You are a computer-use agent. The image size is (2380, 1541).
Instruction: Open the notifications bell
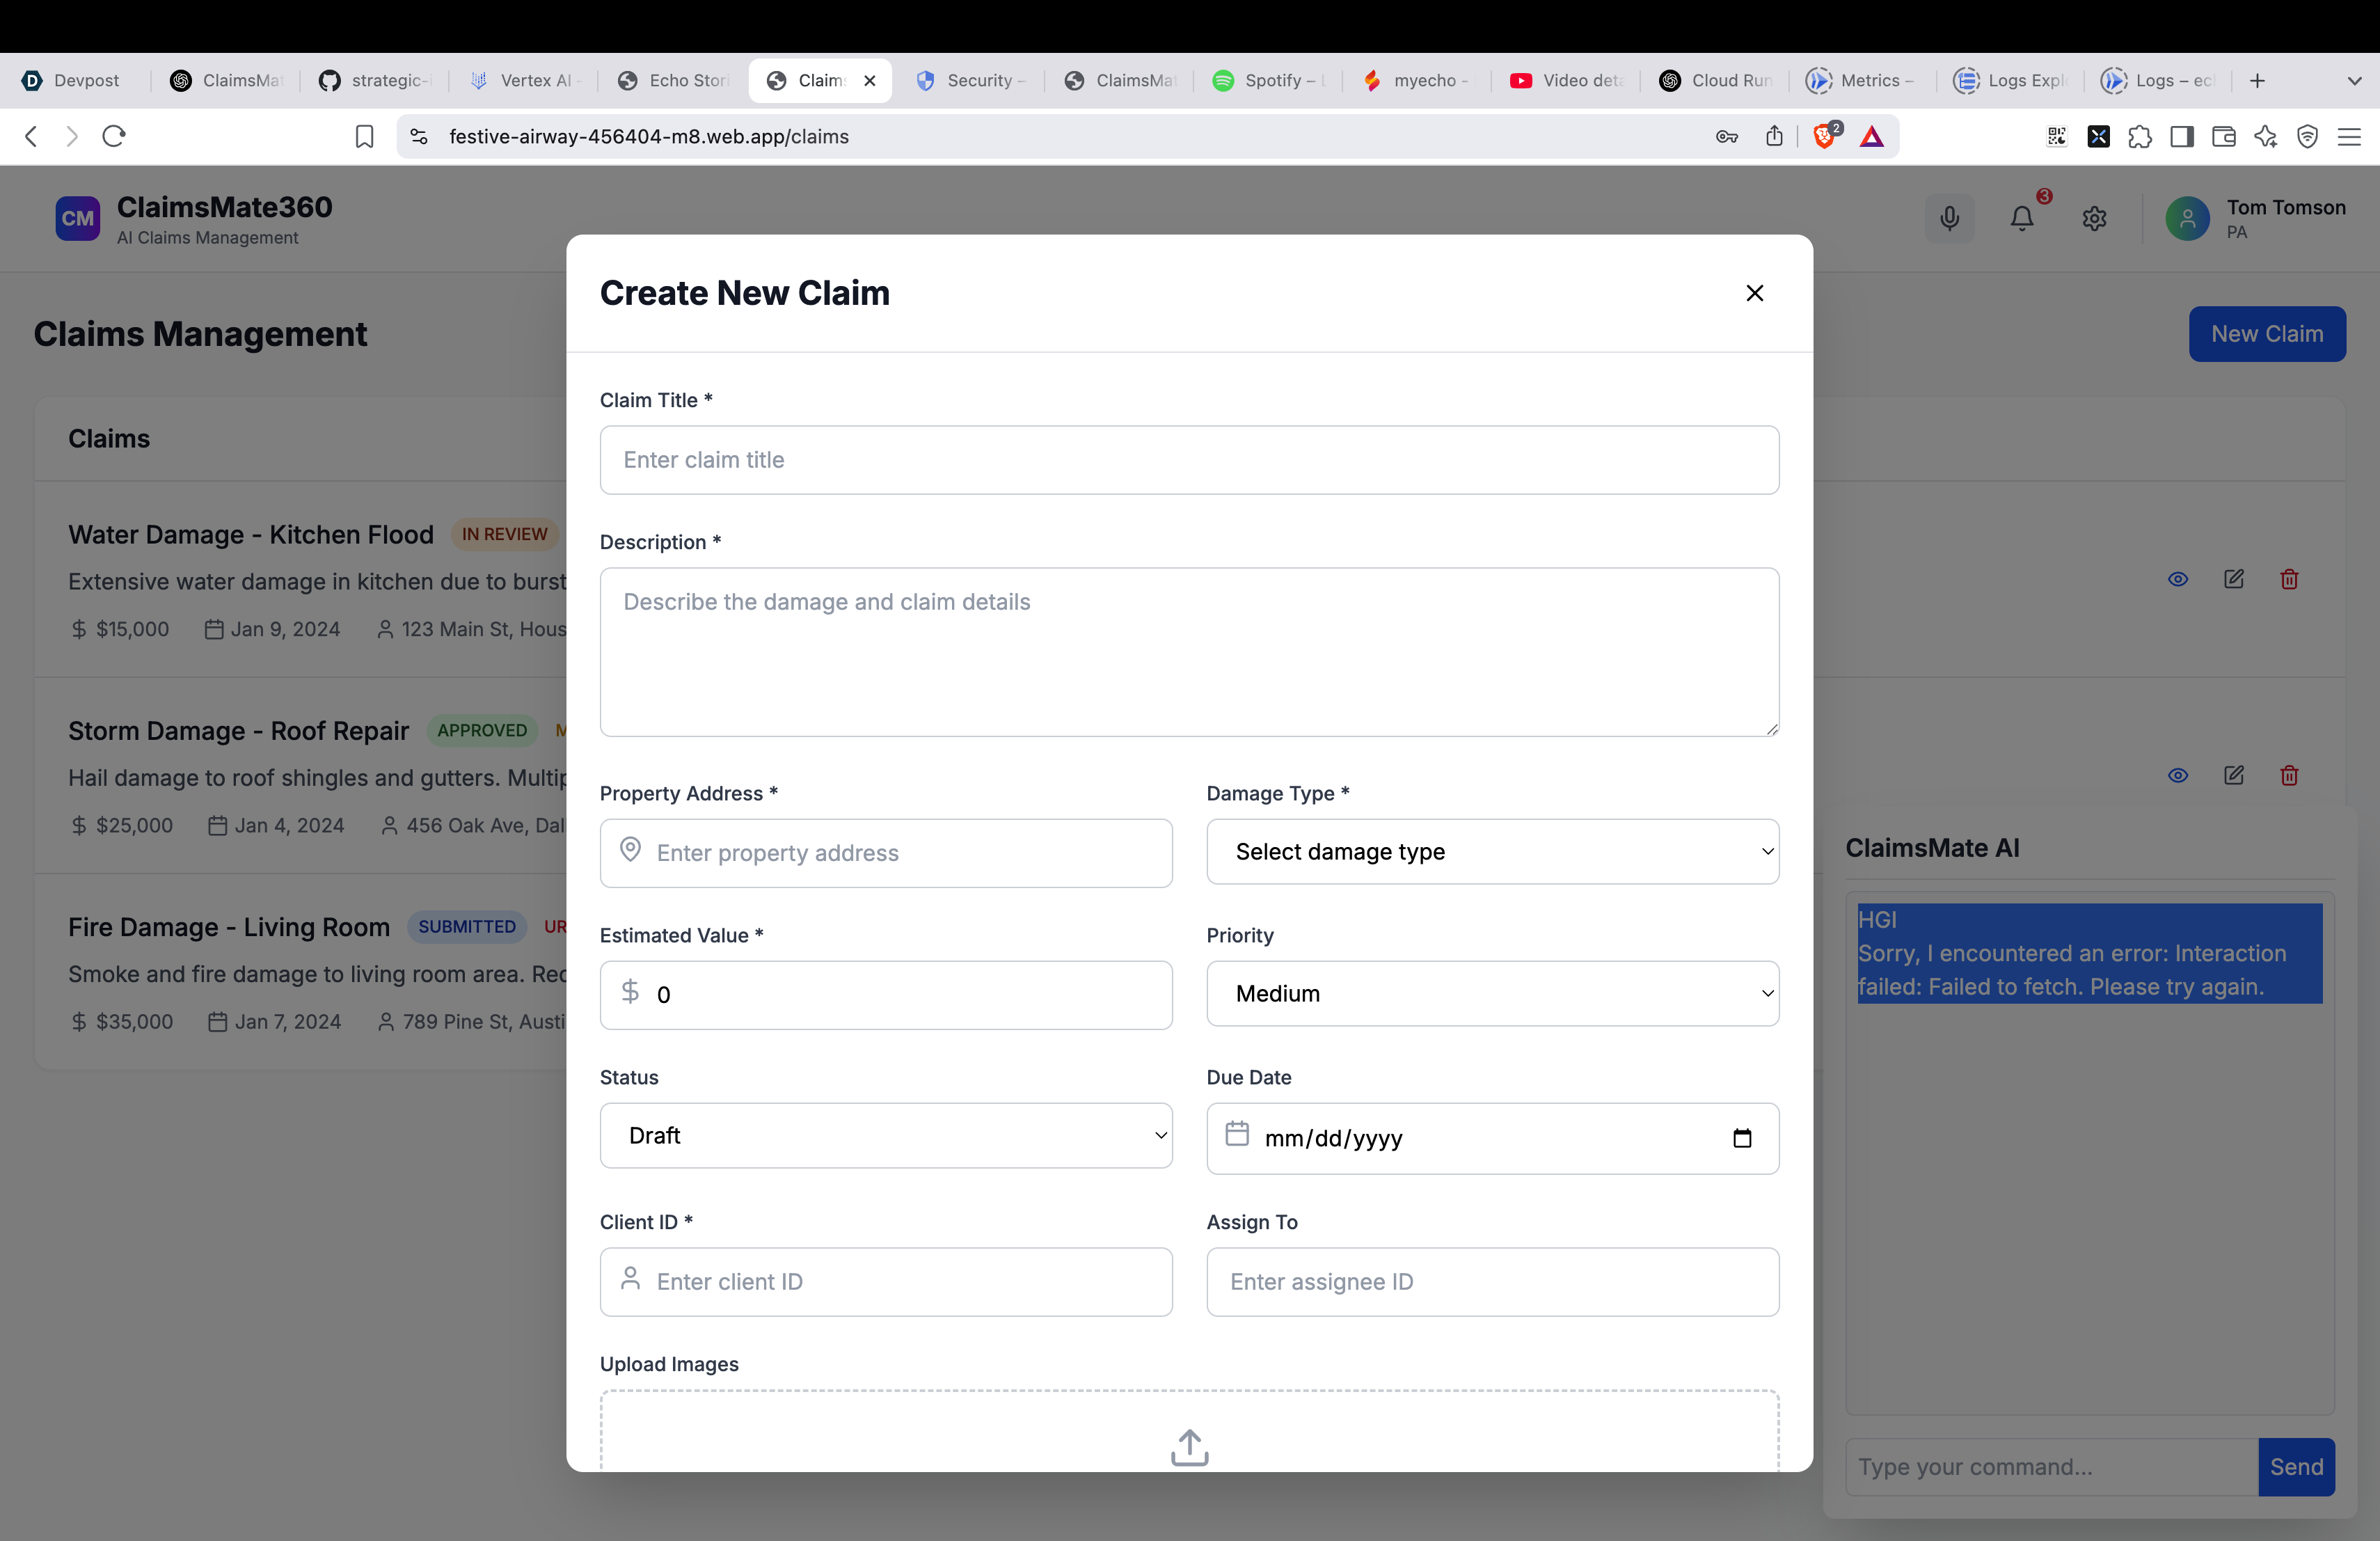point(2022,218)
